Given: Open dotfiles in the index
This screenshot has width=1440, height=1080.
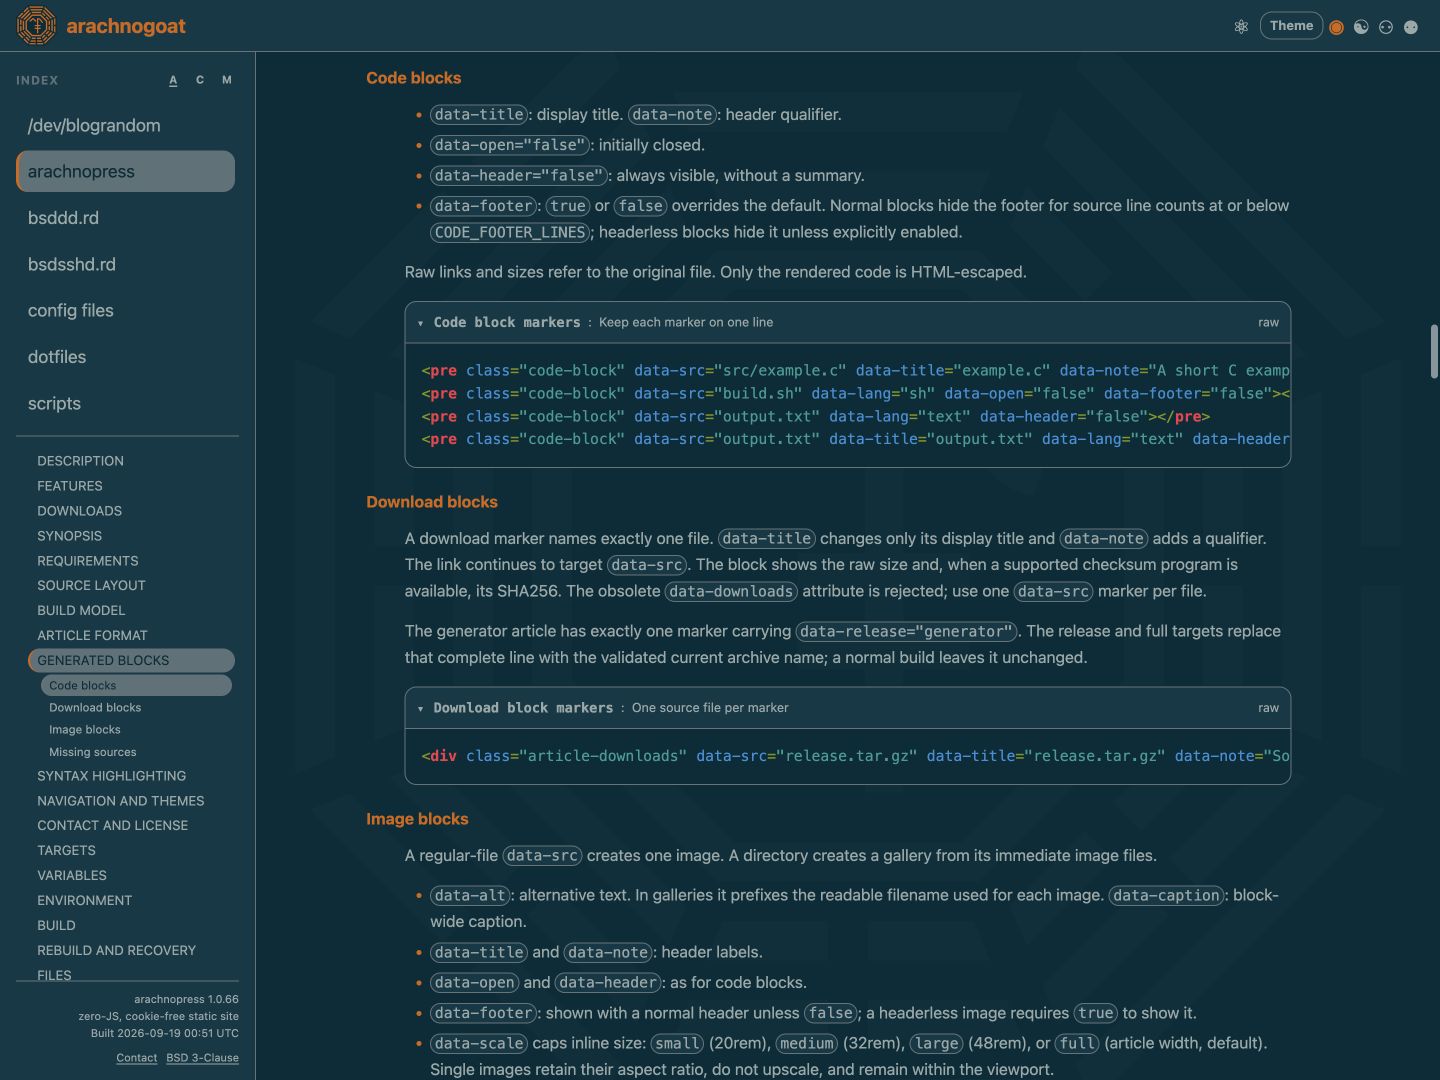Looking at the screenshot, I should [x=126, y=357].
